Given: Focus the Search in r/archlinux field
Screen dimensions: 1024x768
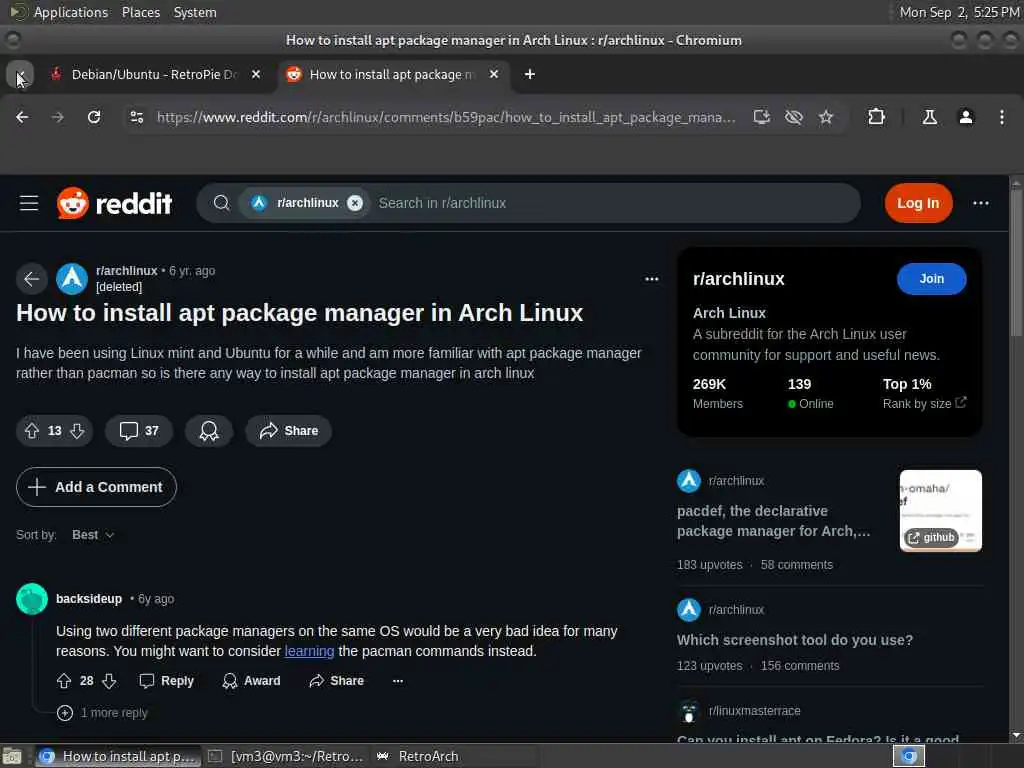Looking at the screenshot, I should pyautogui.click(x=614, y=203).
